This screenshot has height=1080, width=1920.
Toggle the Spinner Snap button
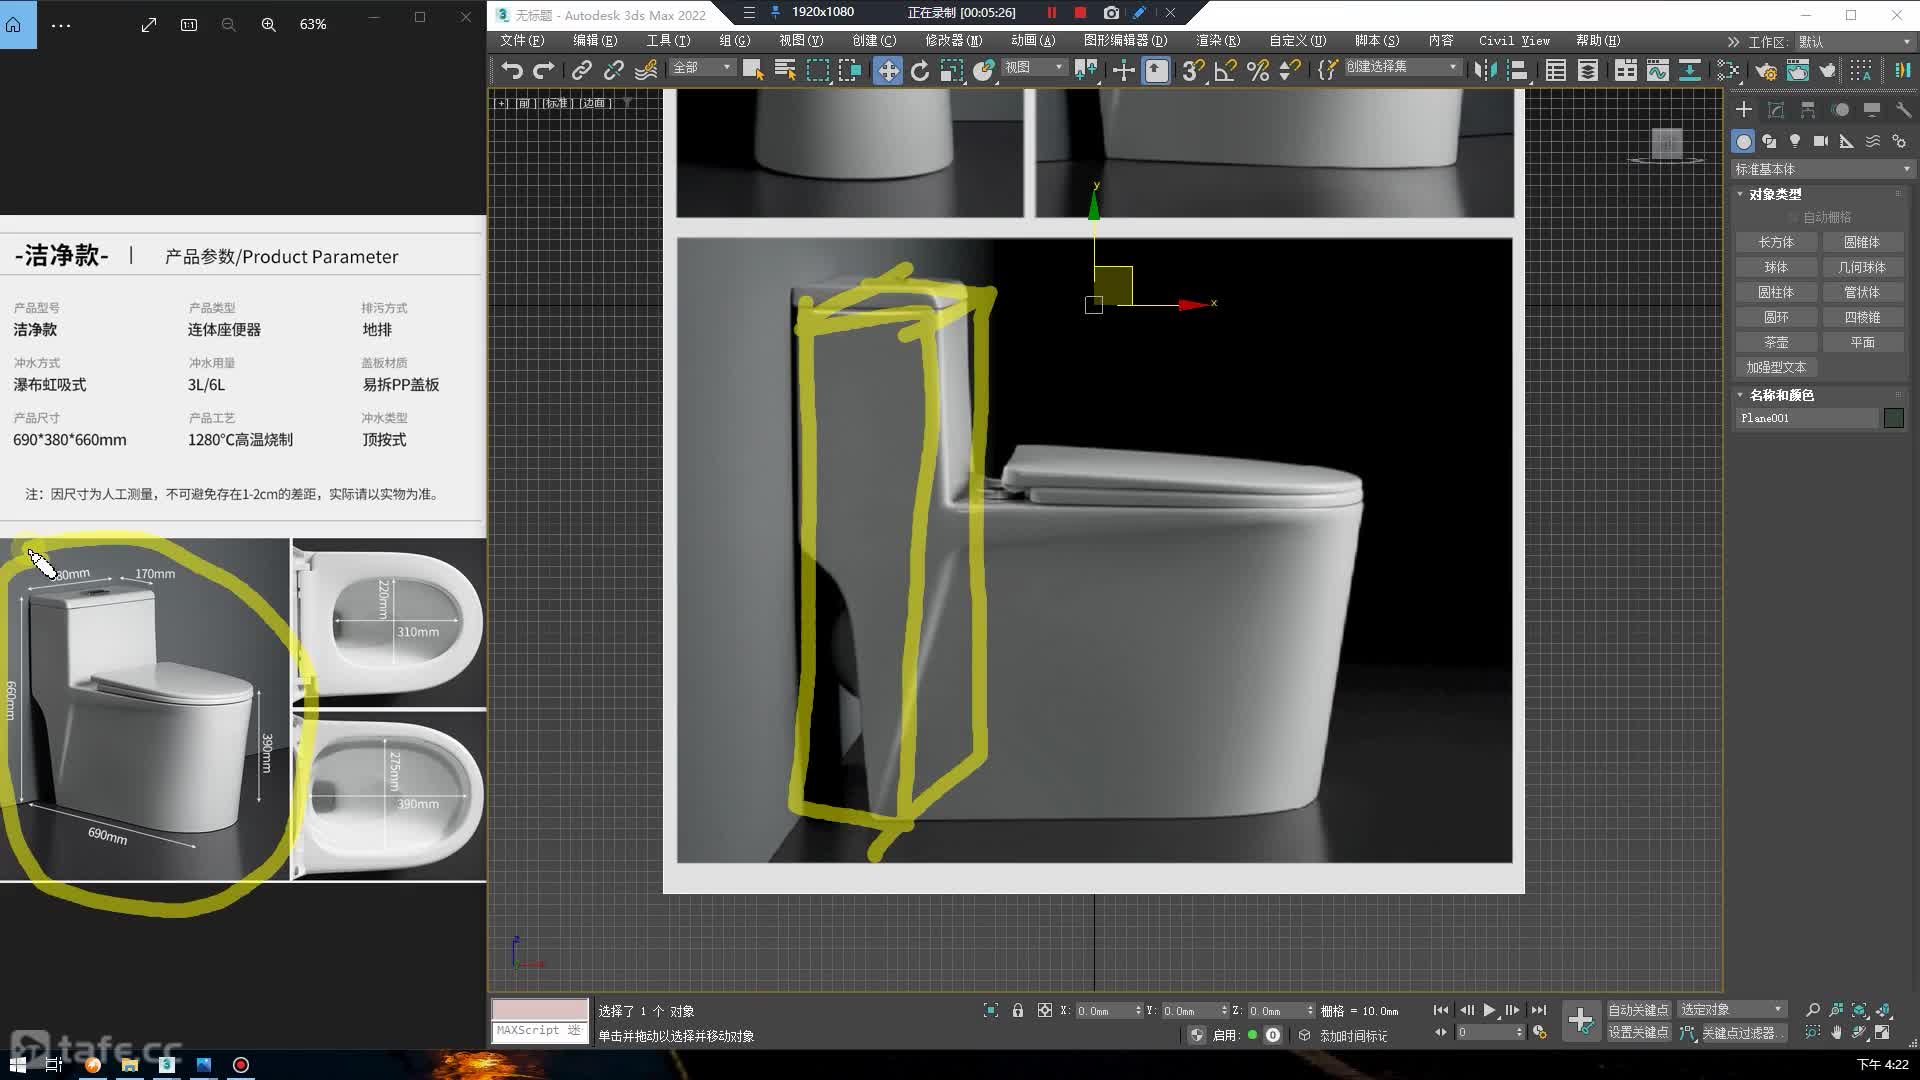tap(1290, 70)
